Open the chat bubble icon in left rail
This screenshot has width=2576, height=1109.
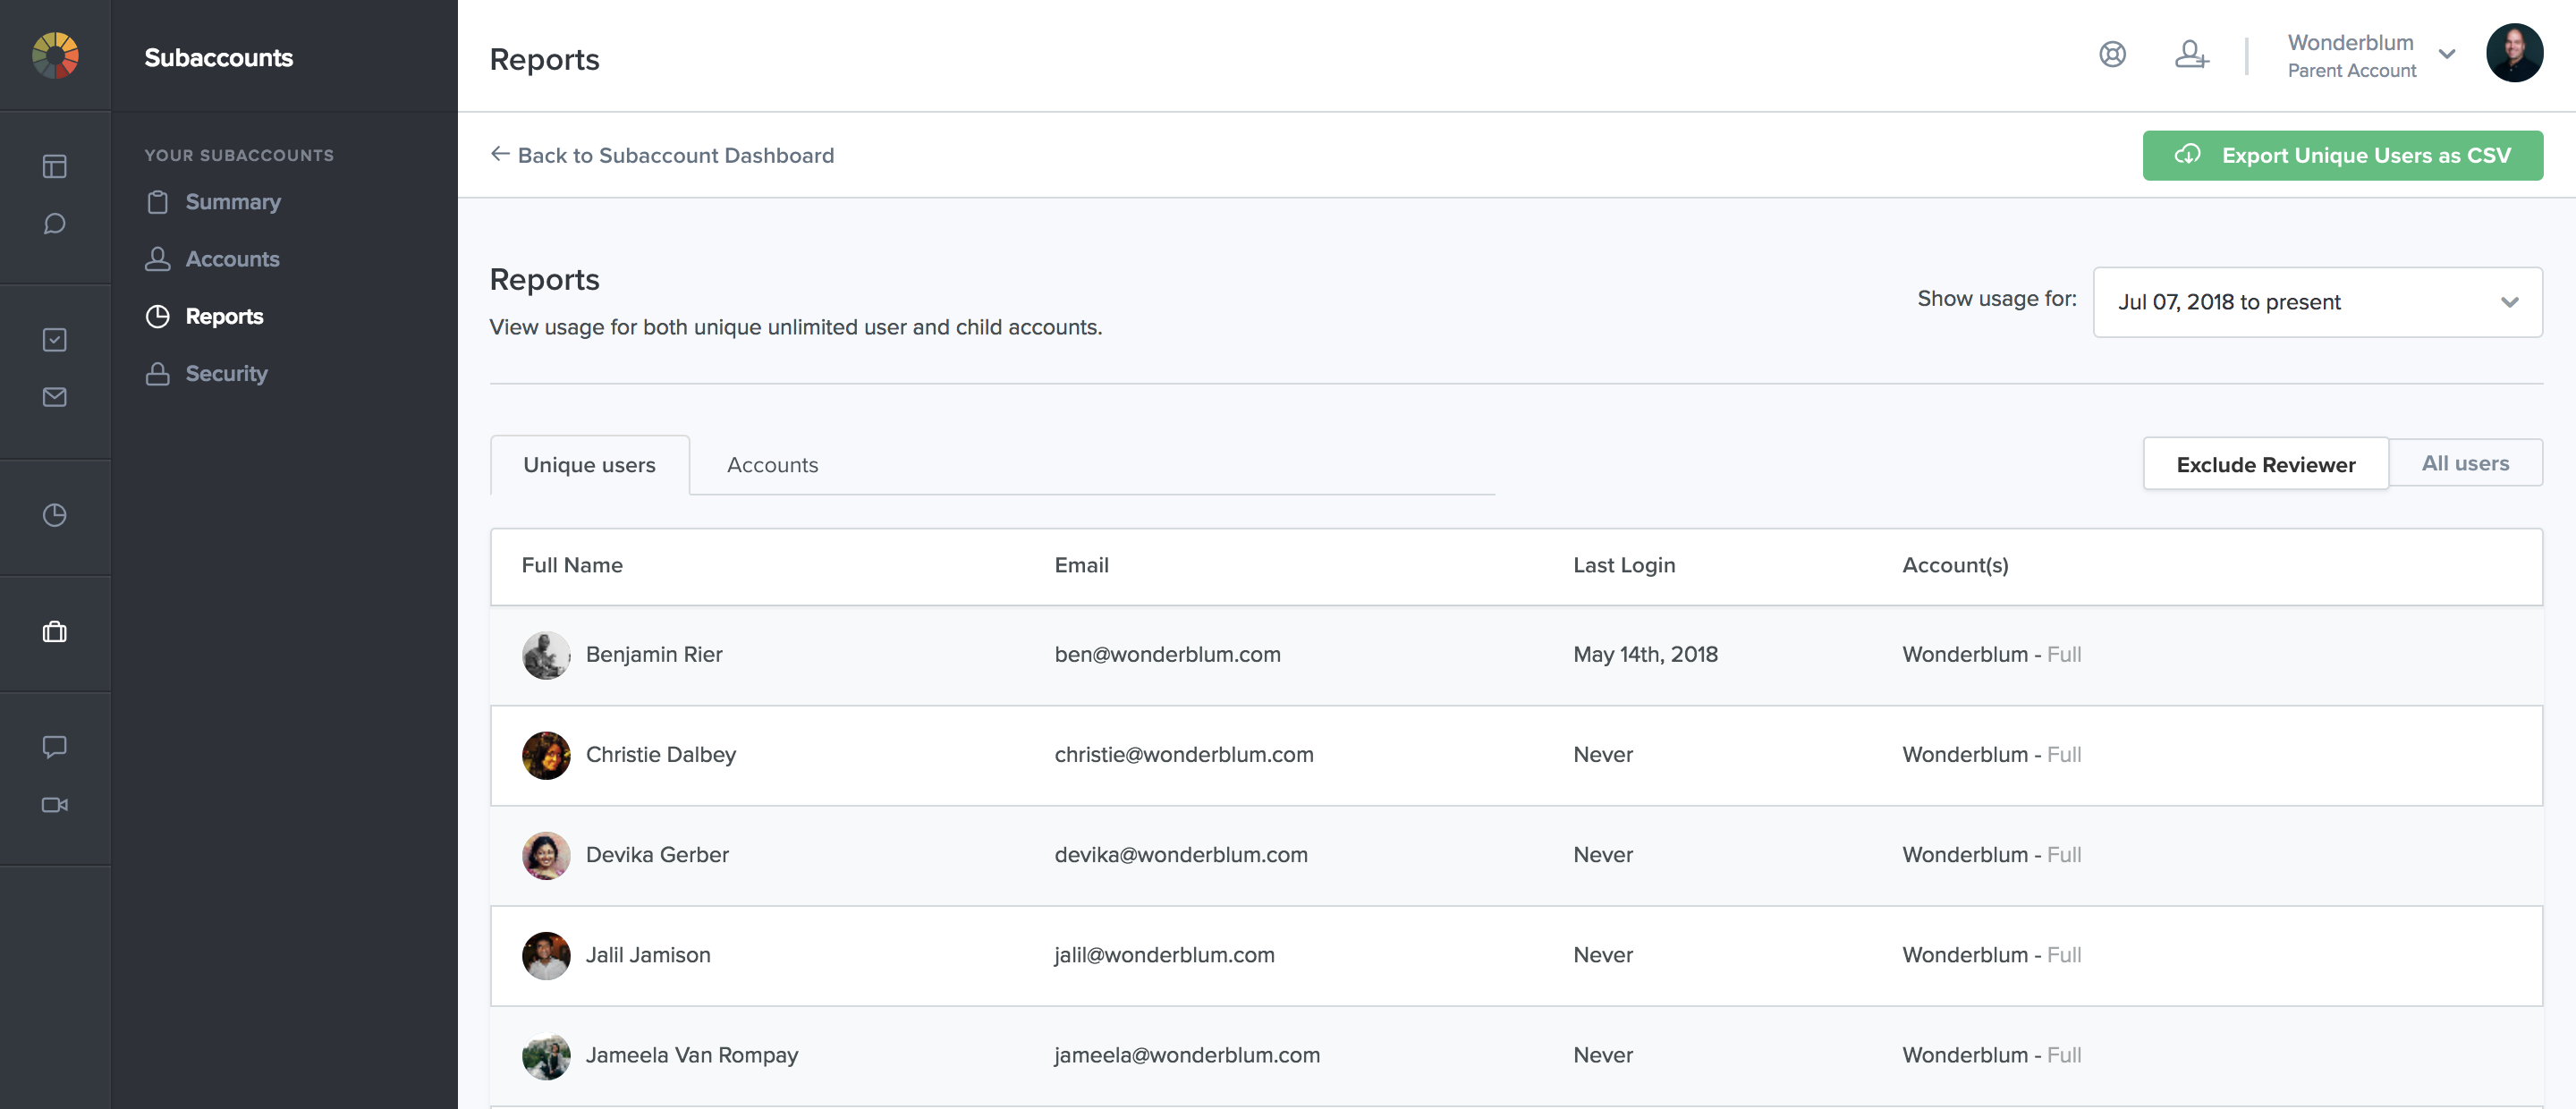[55, 223]
